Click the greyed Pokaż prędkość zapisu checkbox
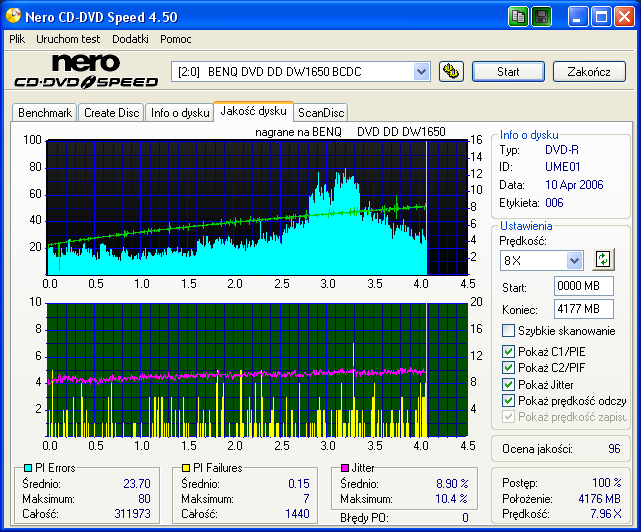This screenshot has height=532, width=641. click(508, 417)
